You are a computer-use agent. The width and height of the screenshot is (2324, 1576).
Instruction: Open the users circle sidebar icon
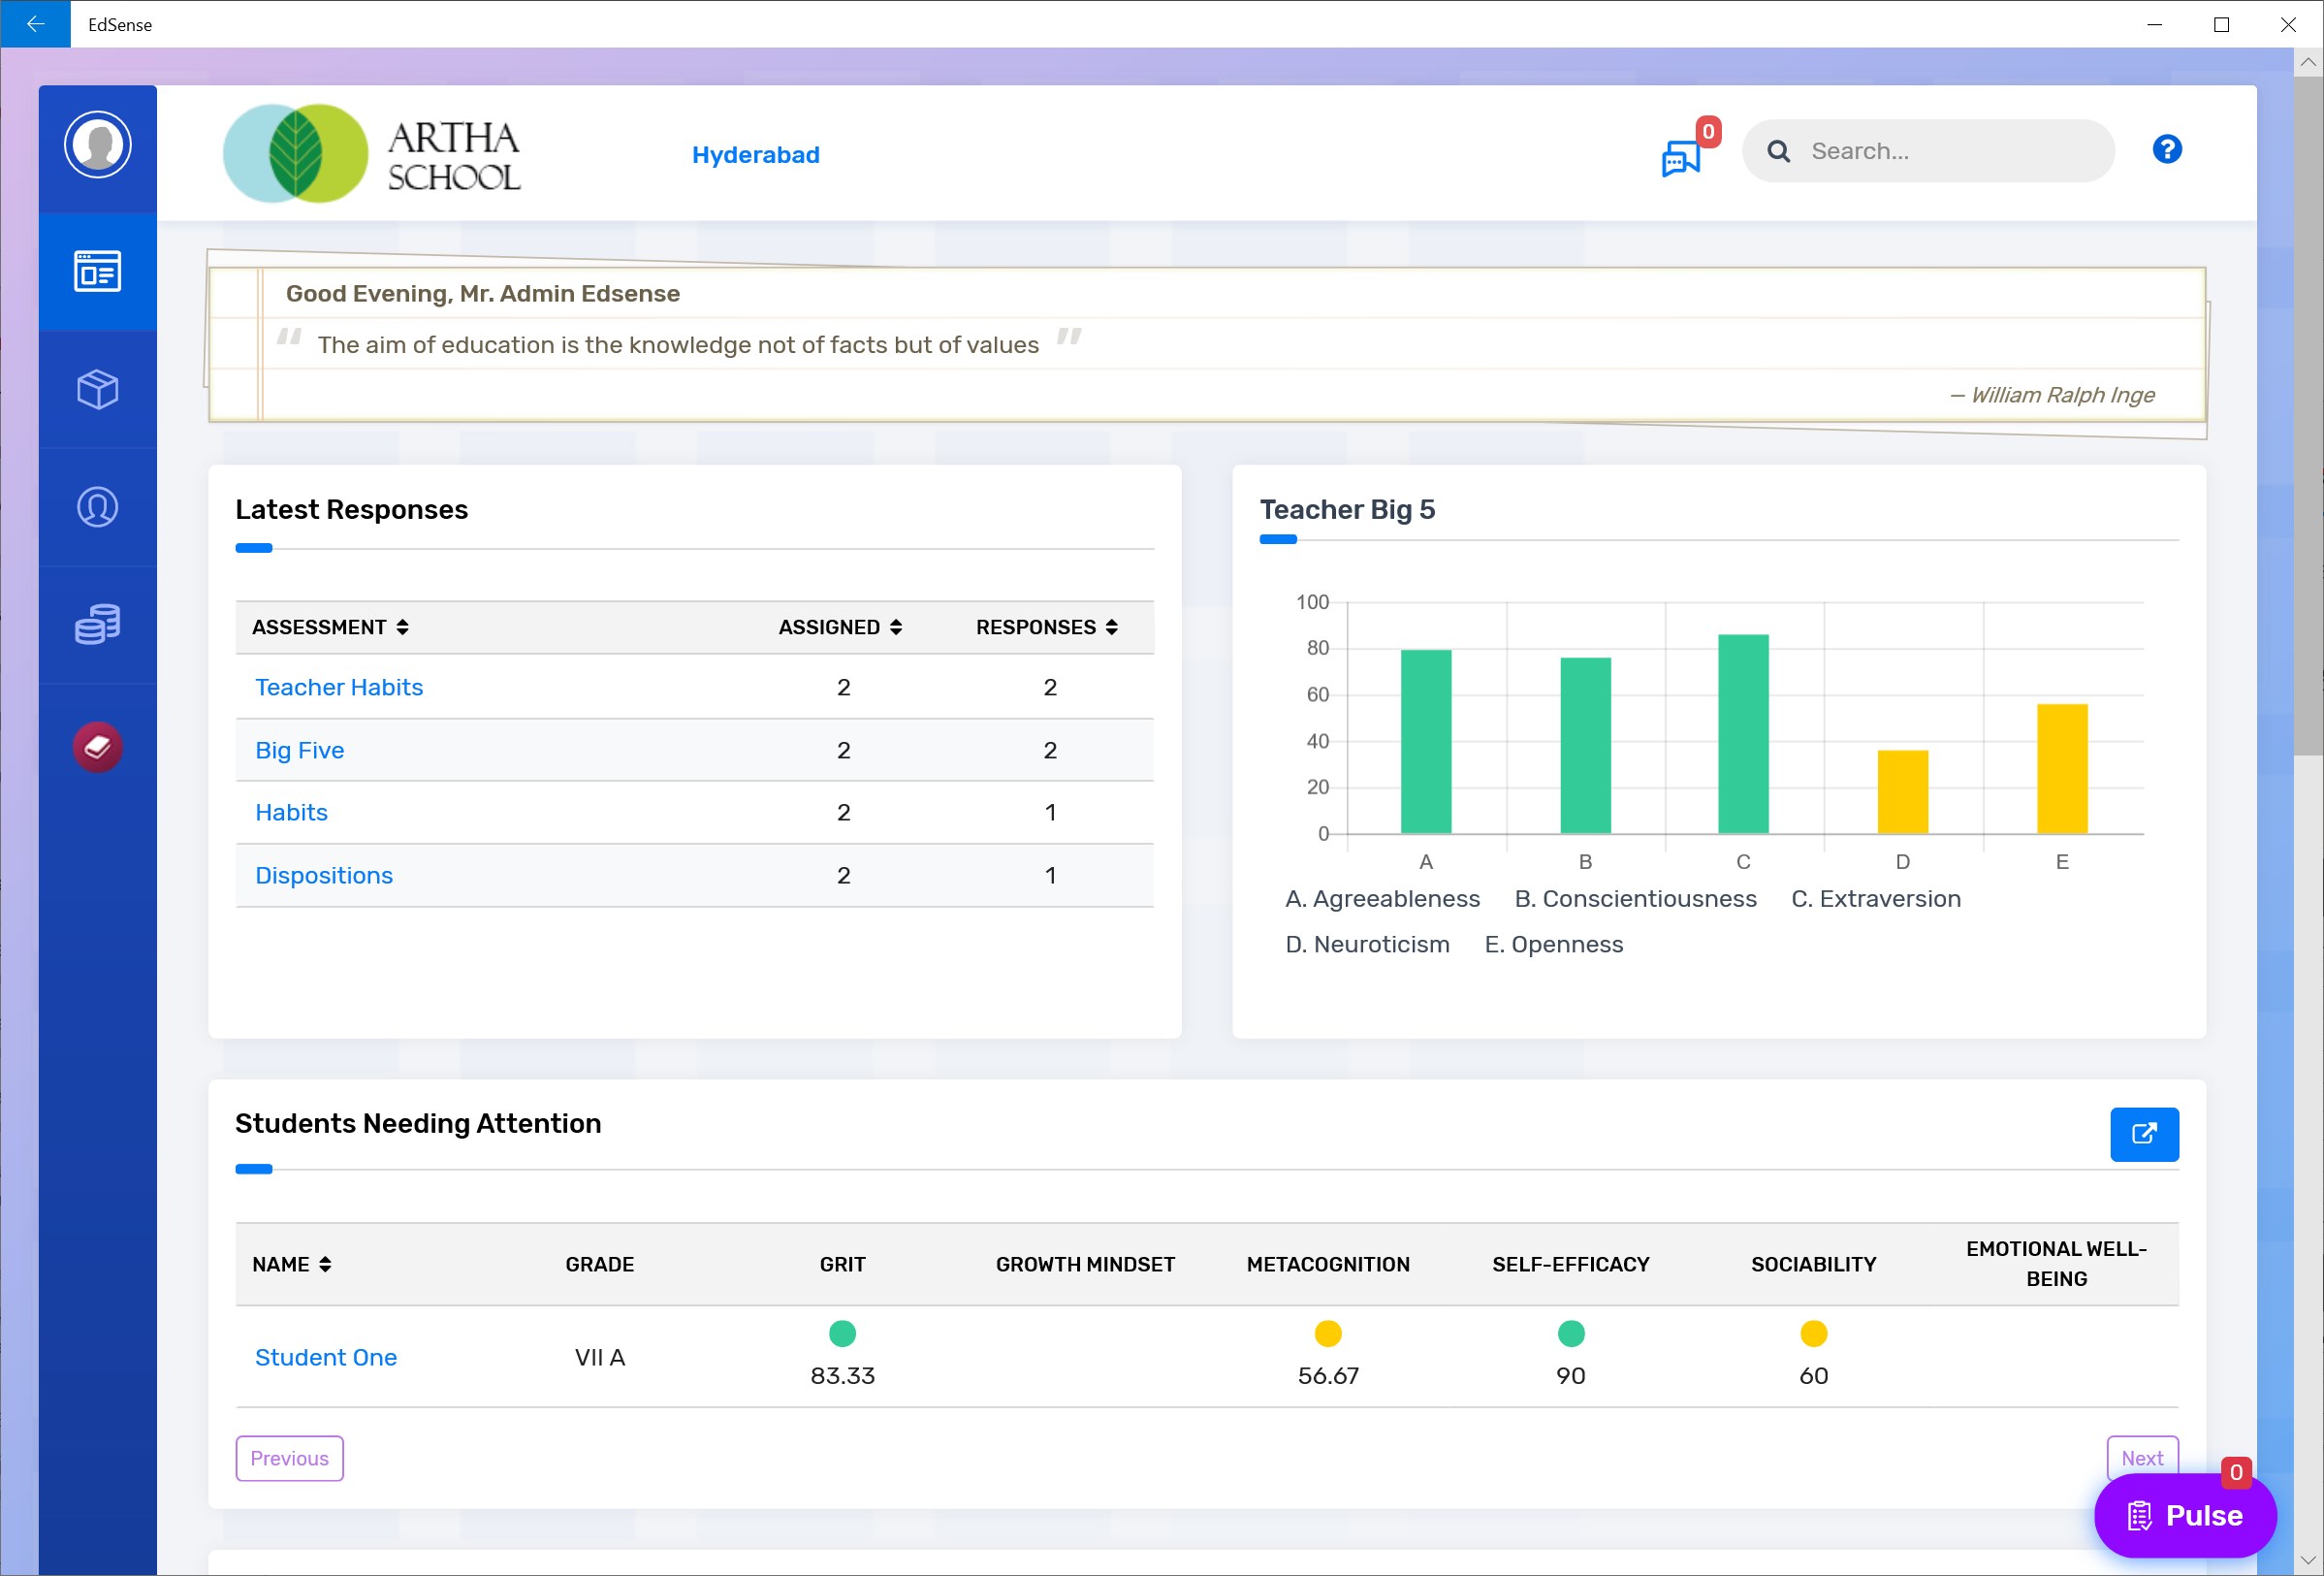pyautogui.click(x=97, y=507)
